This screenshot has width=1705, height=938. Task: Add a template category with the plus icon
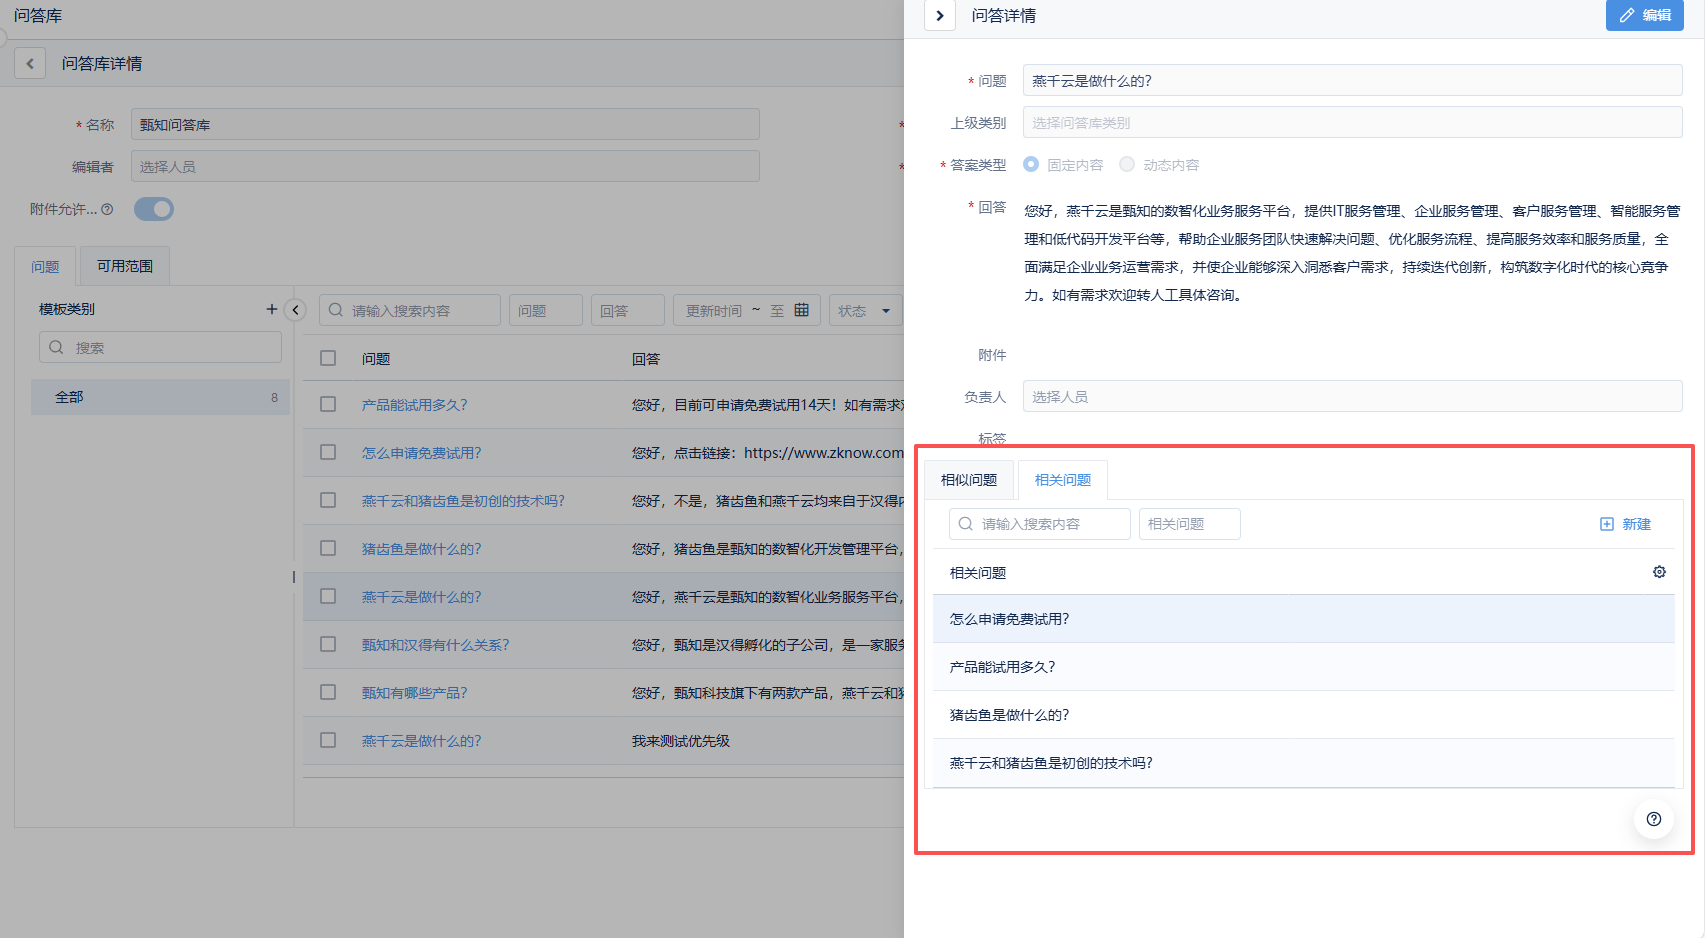[x=271, y=309]
